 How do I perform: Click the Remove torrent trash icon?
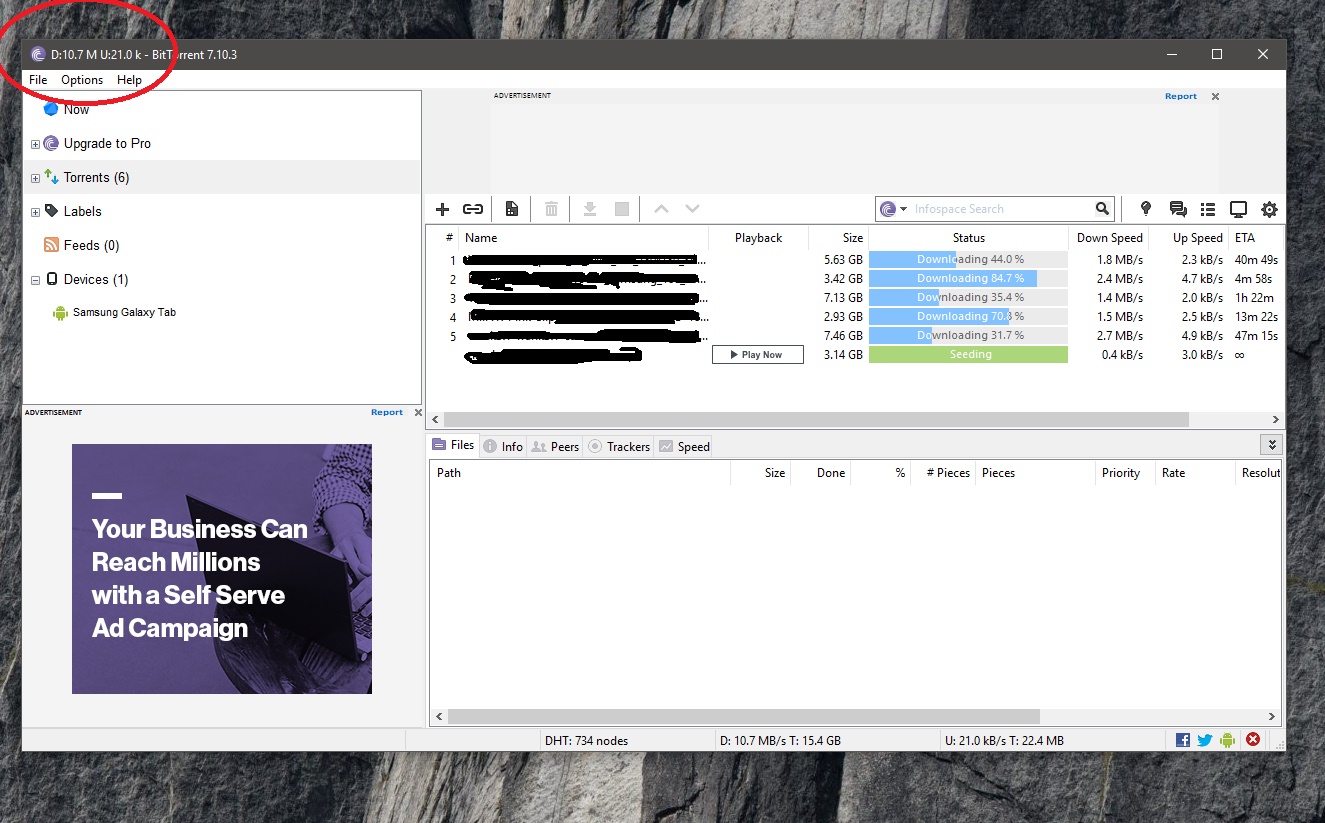coord(551,209)
